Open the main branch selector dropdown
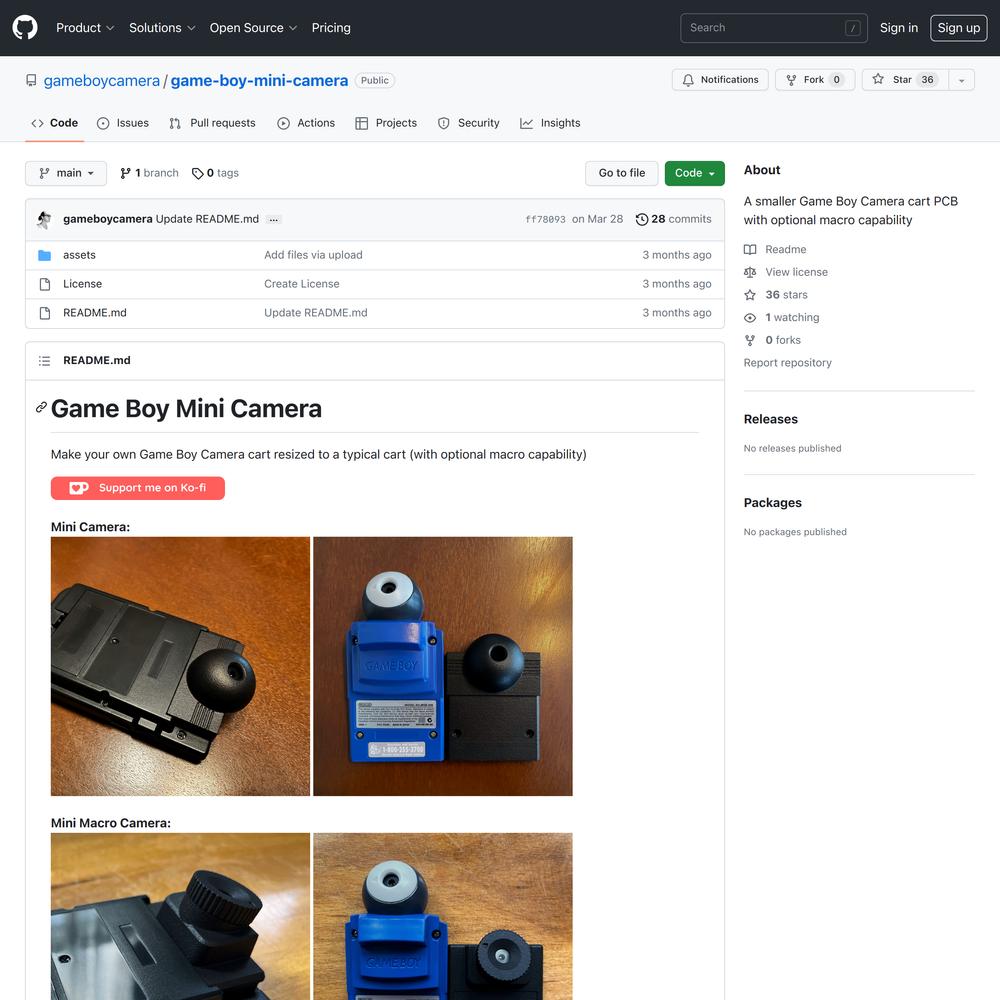 click(66, 173)
